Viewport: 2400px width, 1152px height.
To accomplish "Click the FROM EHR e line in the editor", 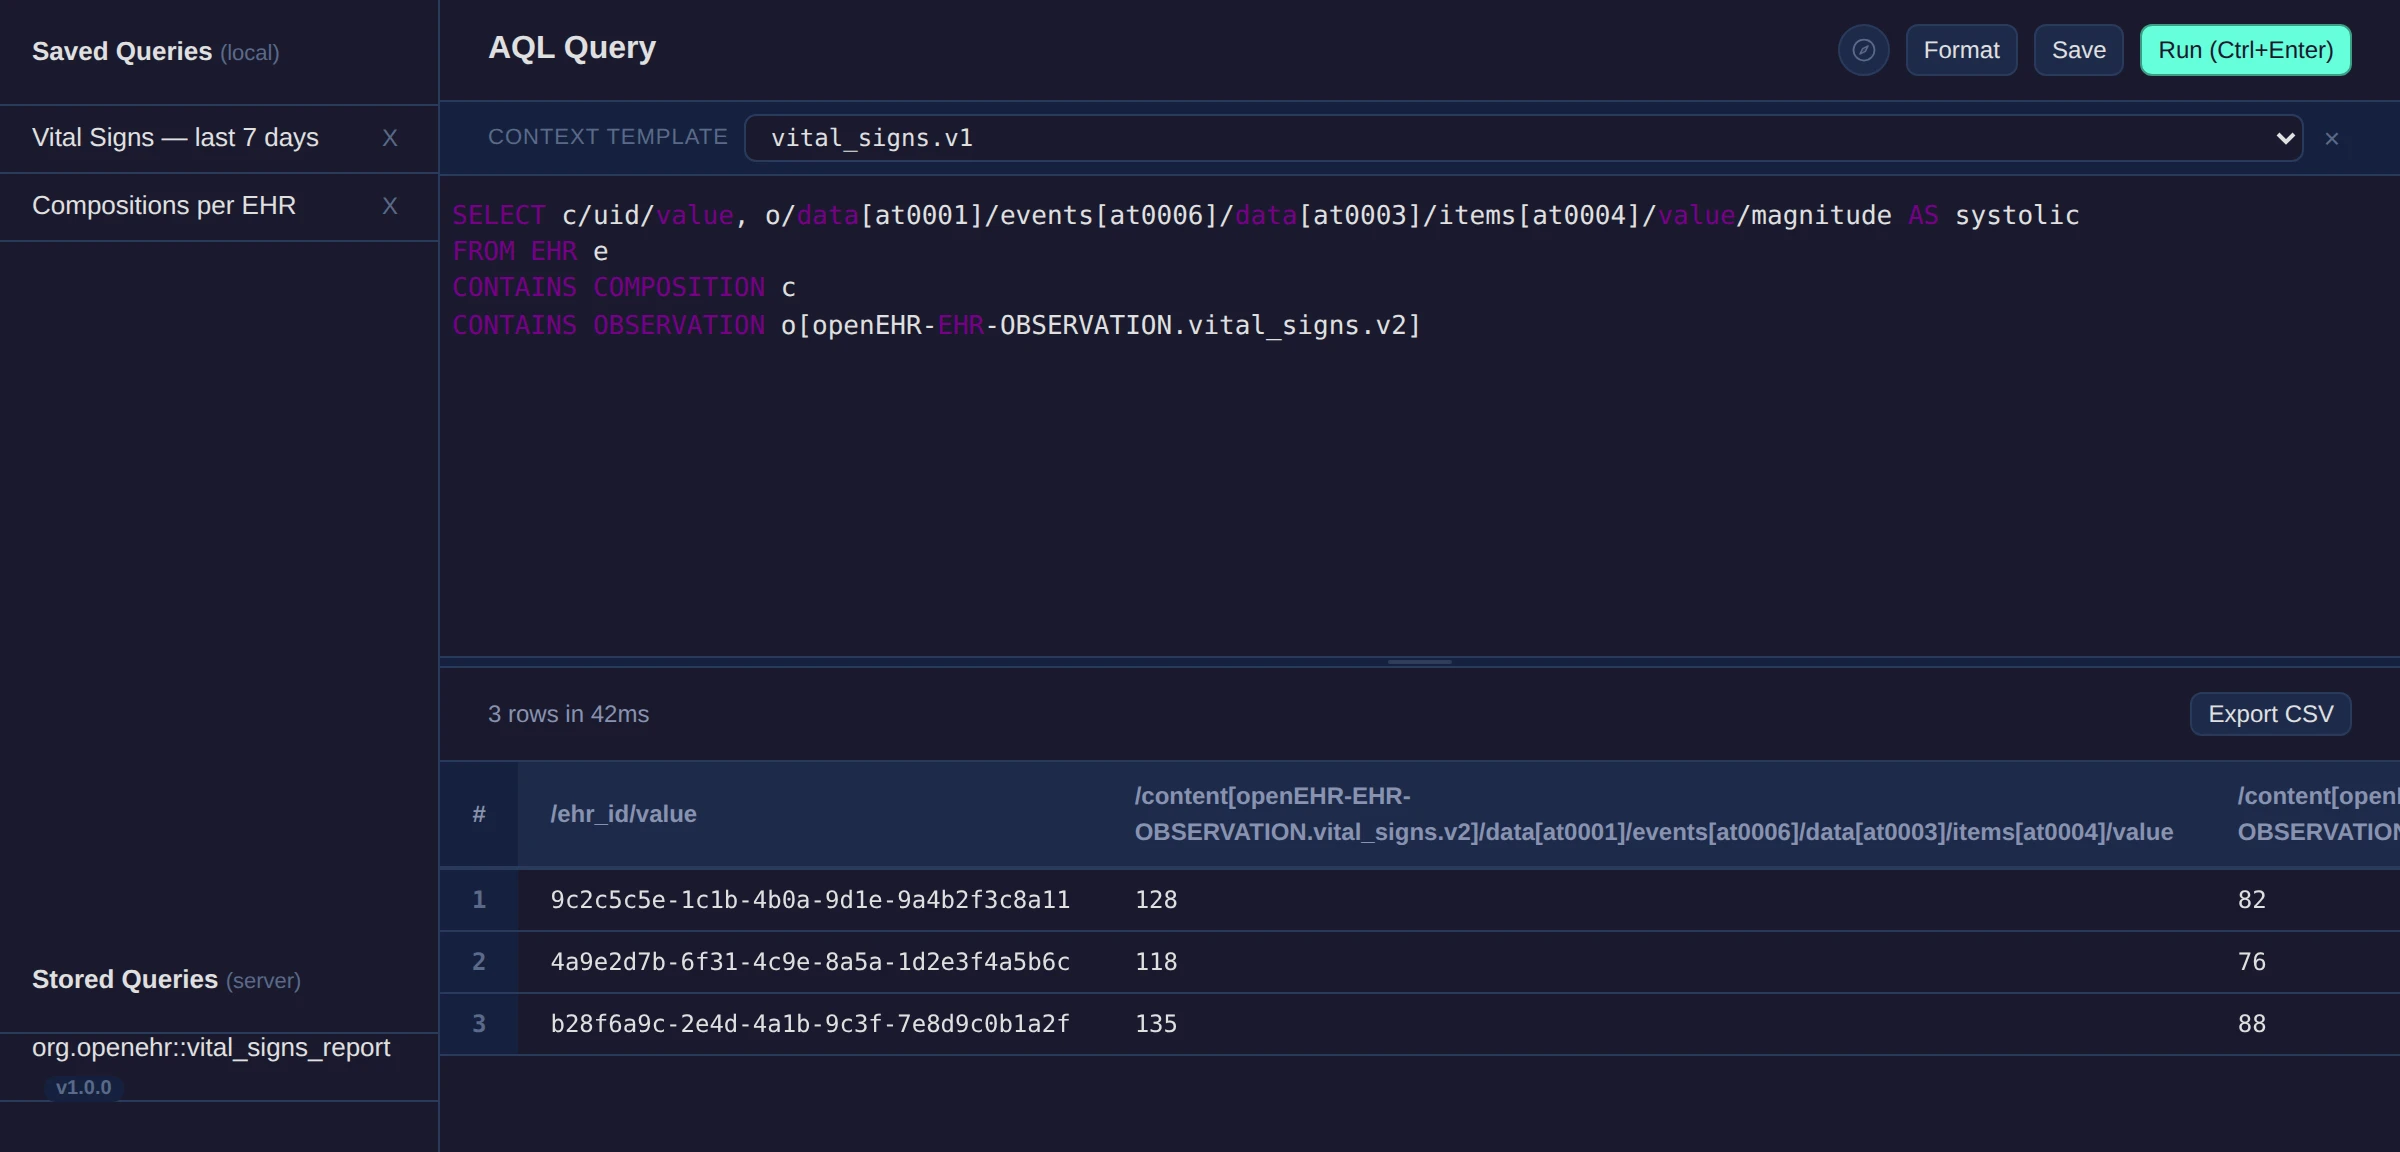I will click(x=530, y=252).
